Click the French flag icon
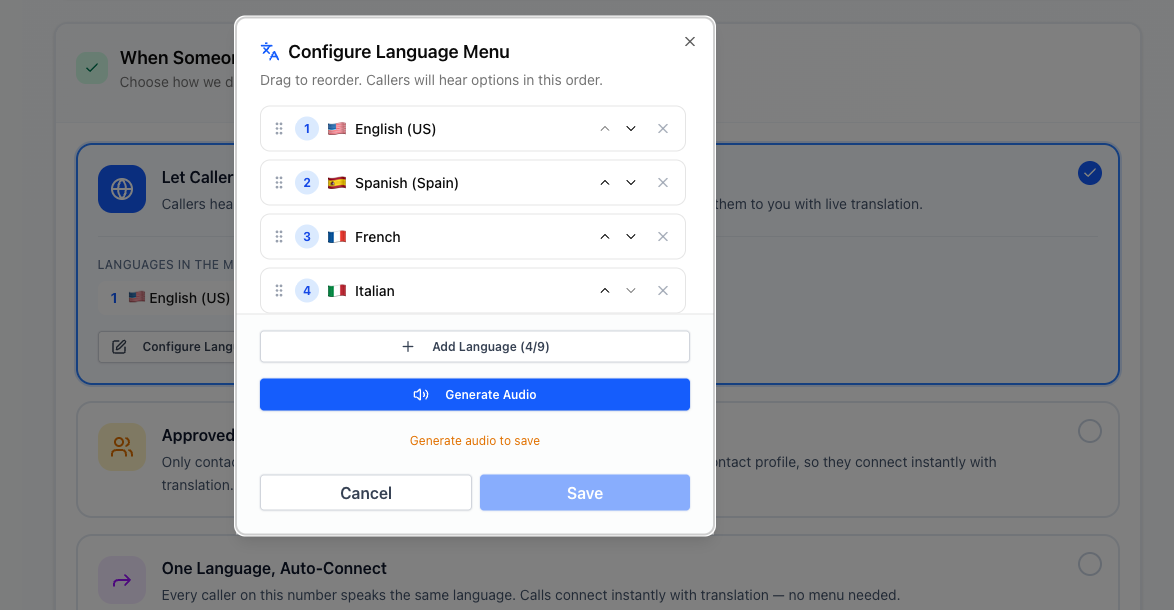Image resolution: width=1174 pixels, height=610 pixels. point(336,236)
